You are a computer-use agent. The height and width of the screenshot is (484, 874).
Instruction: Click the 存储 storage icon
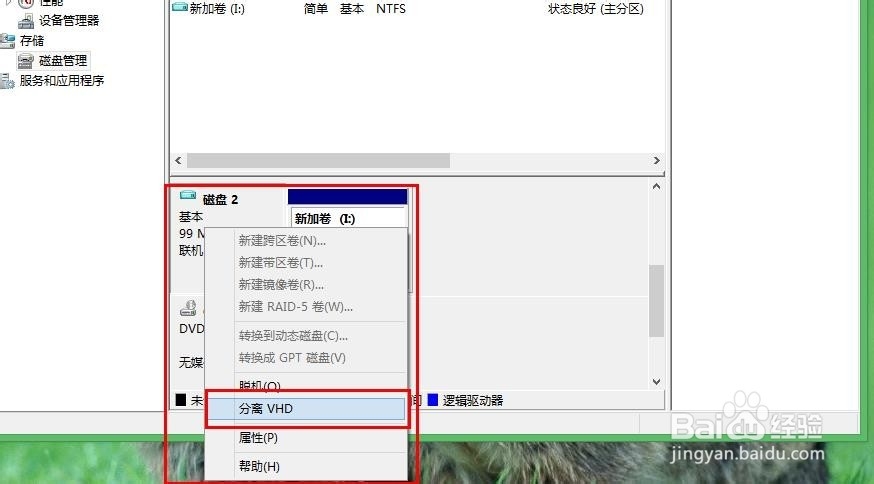7,41
